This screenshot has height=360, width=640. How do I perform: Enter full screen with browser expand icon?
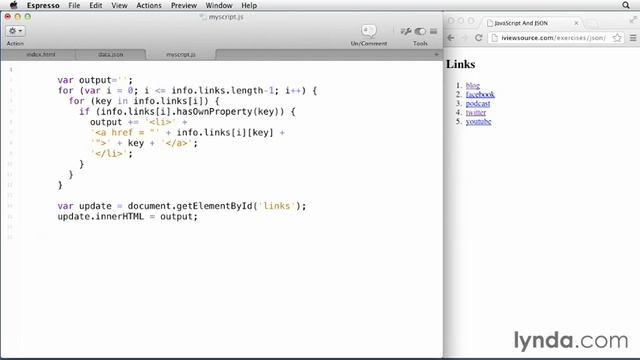pos(633,20)
